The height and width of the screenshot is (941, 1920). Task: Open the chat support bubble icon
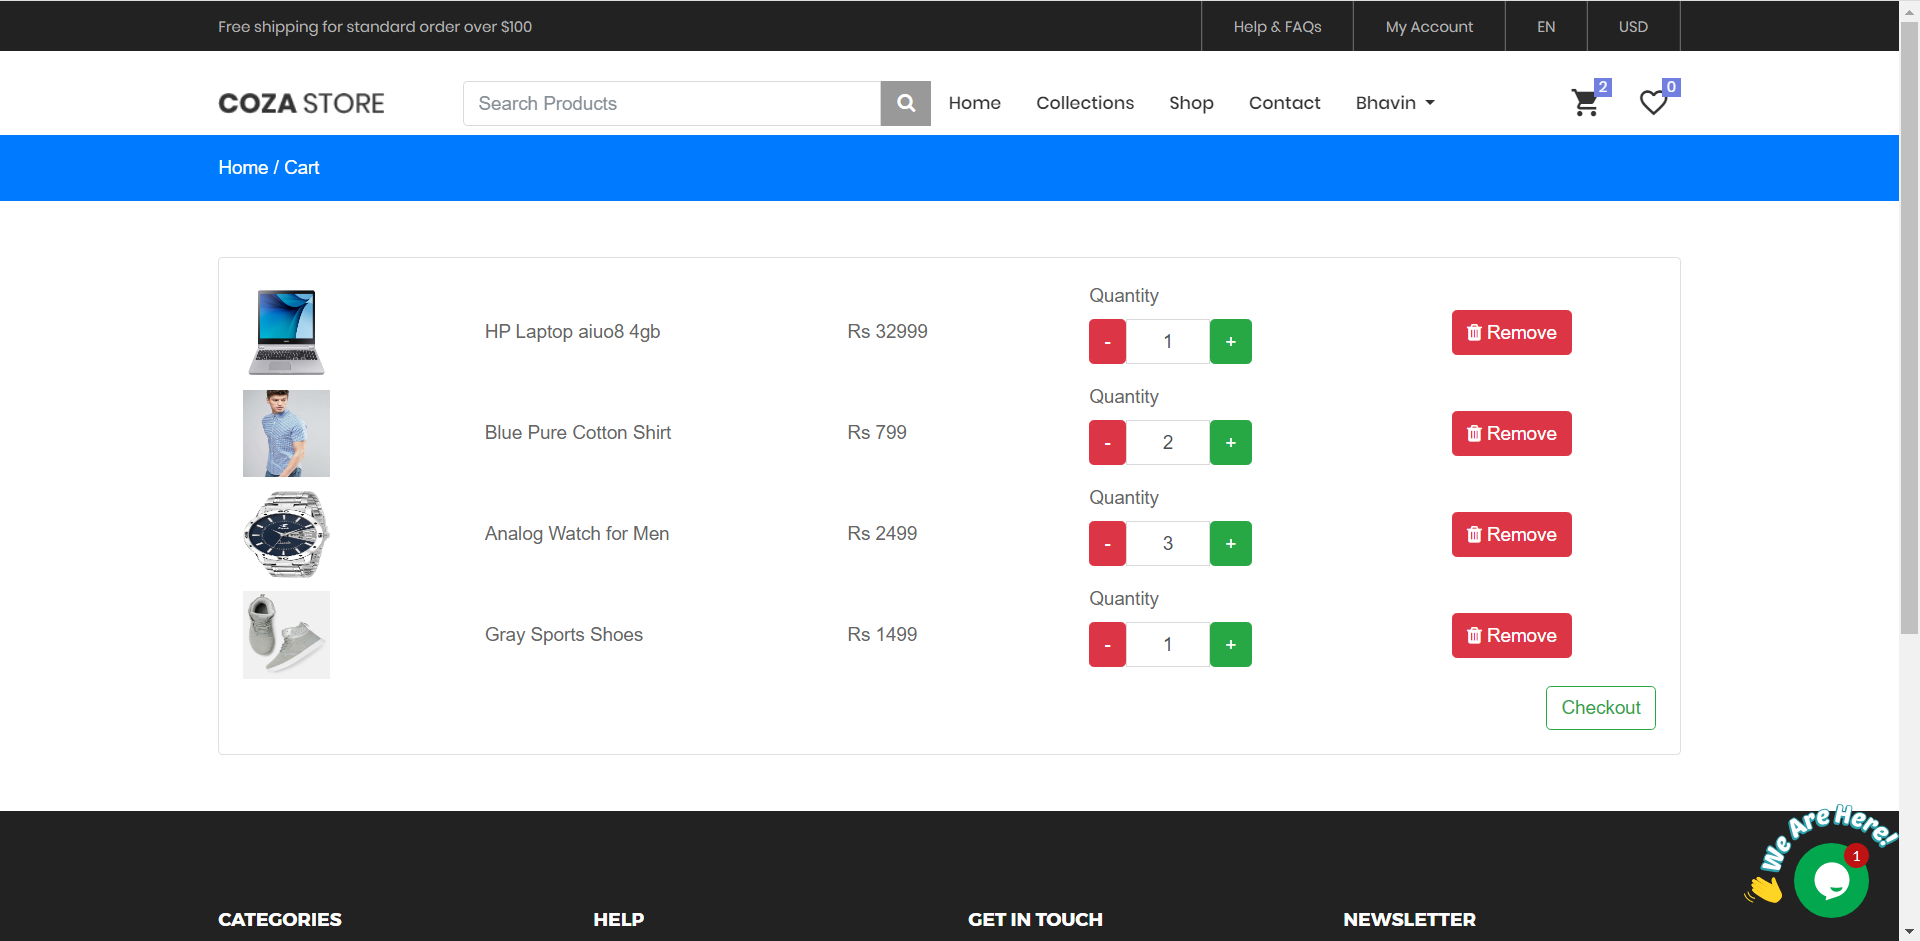coord(1831,880)
